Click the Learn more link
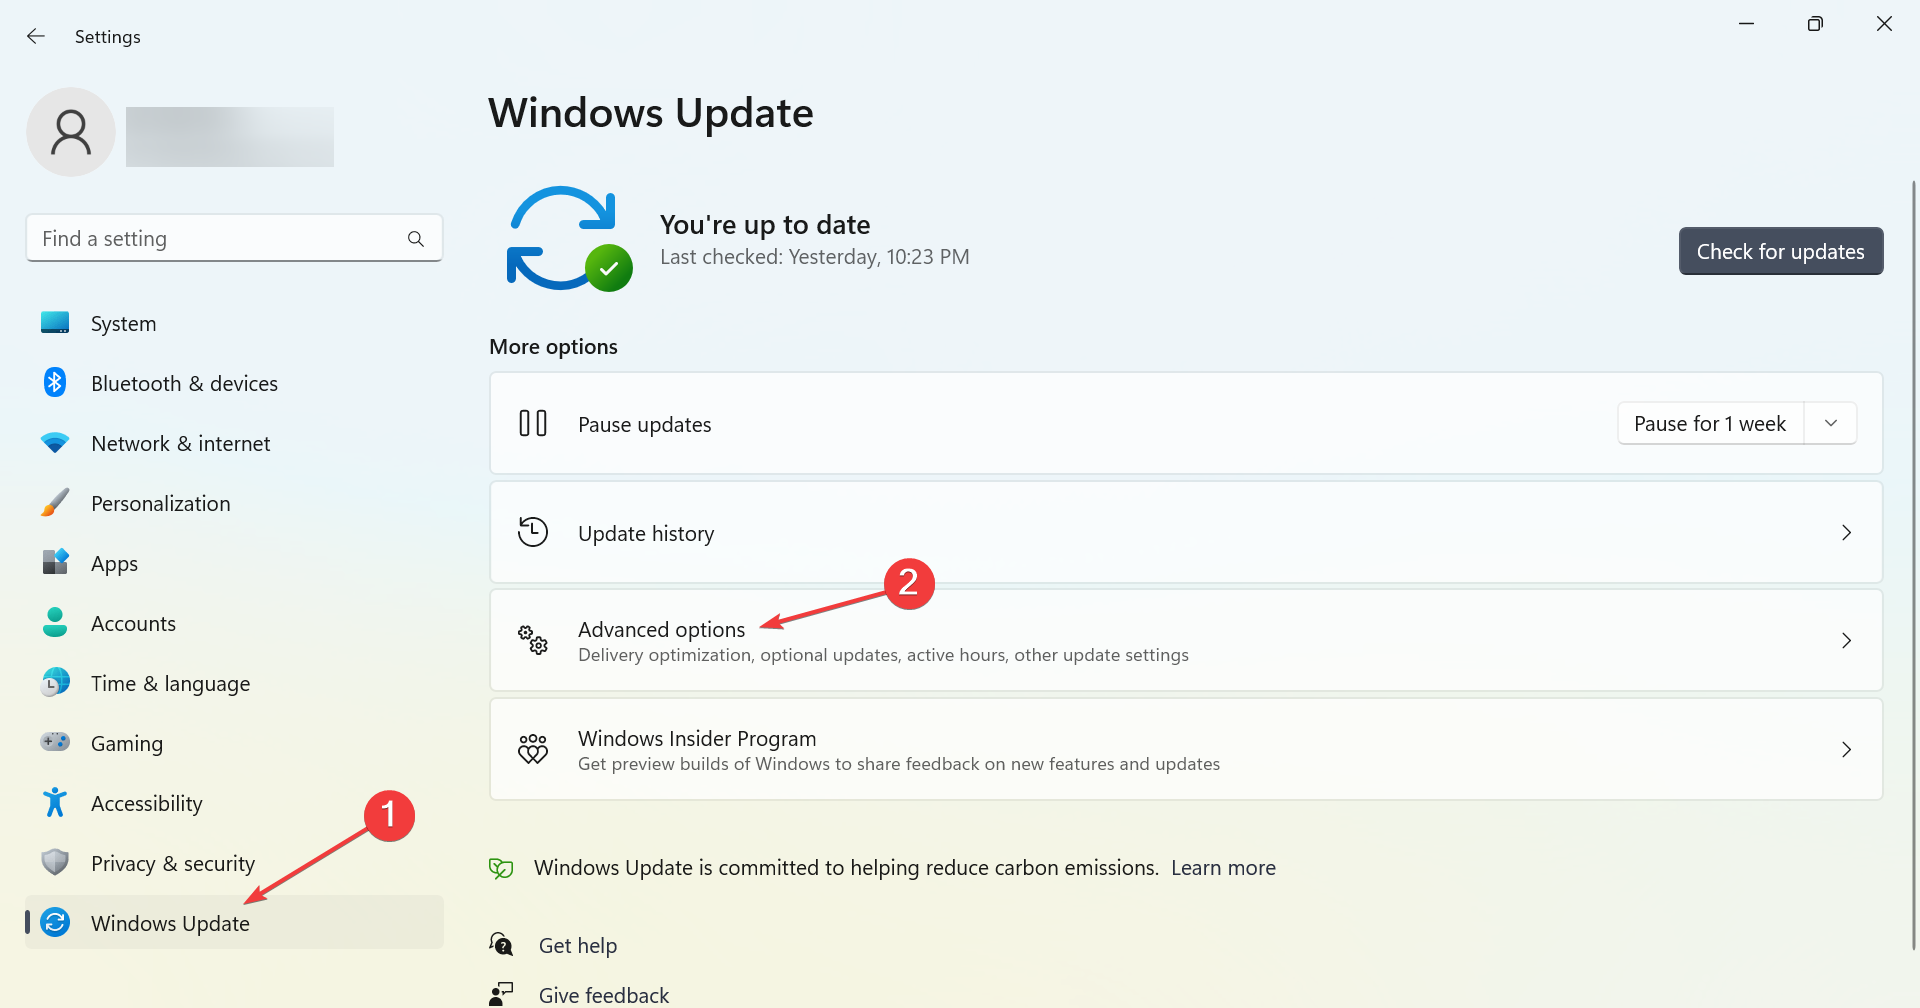This screenshot has height=1008, width=1920. tap(1223, 867)
